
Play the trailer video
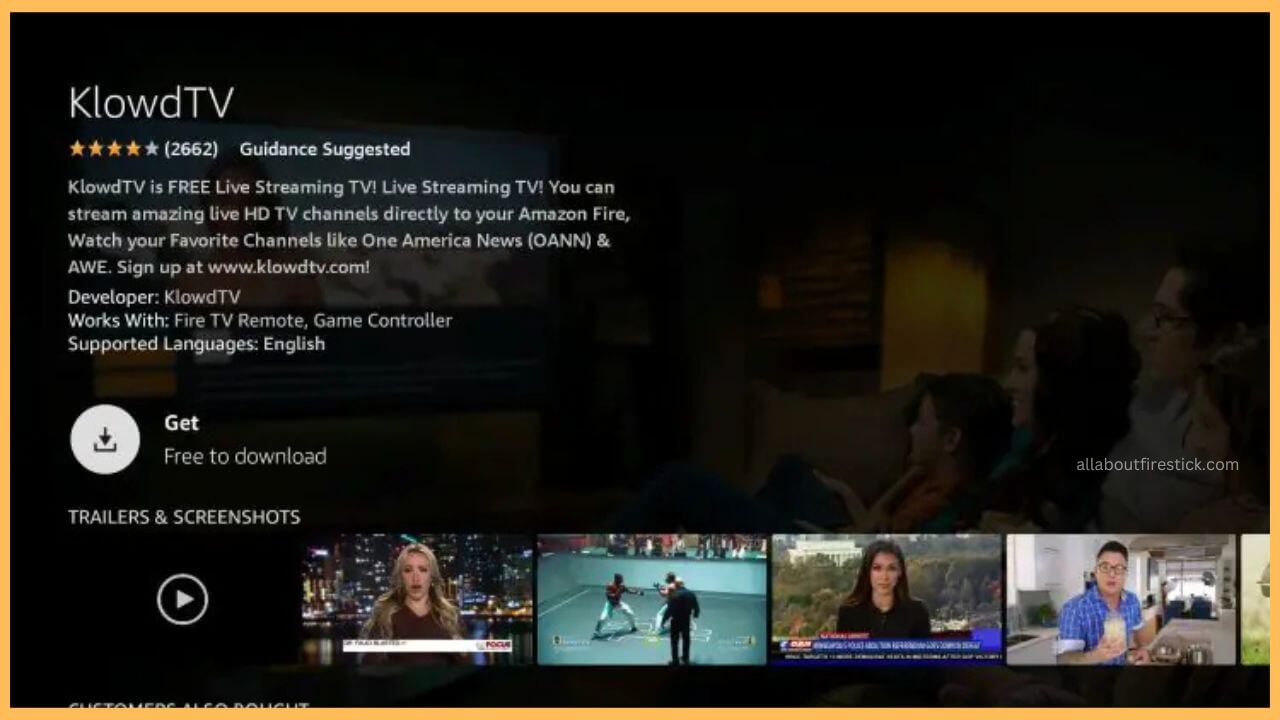click(183, 599)
